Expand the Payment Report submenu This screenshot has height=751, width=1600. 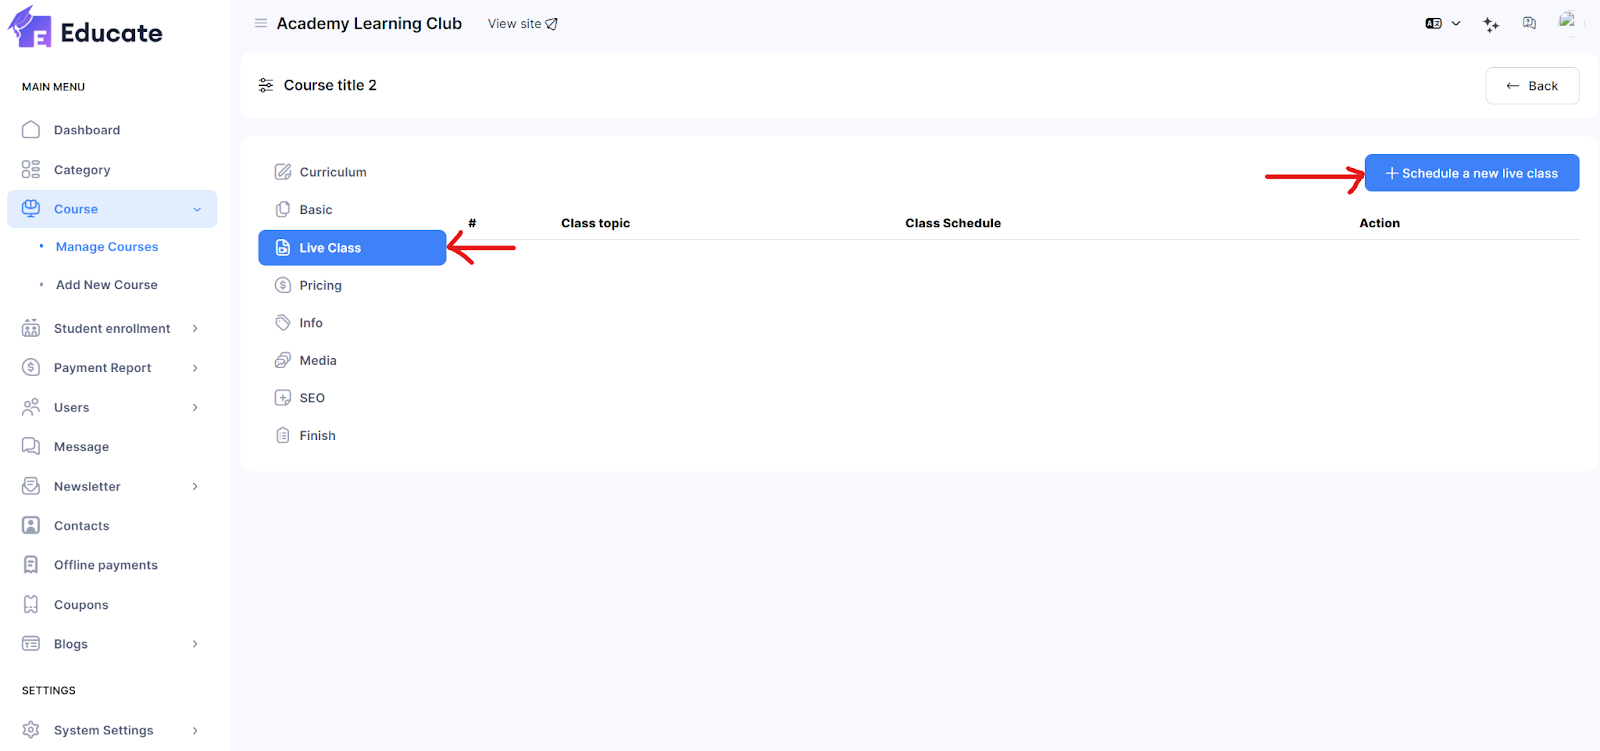click(195, 368)
